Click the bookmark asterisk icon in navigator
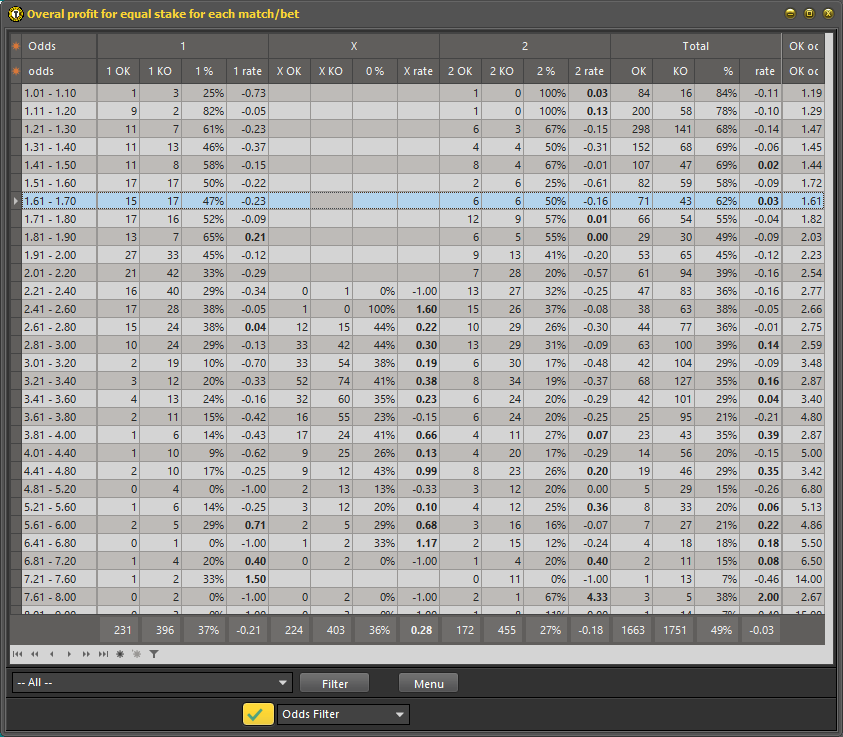 [119, 654]
